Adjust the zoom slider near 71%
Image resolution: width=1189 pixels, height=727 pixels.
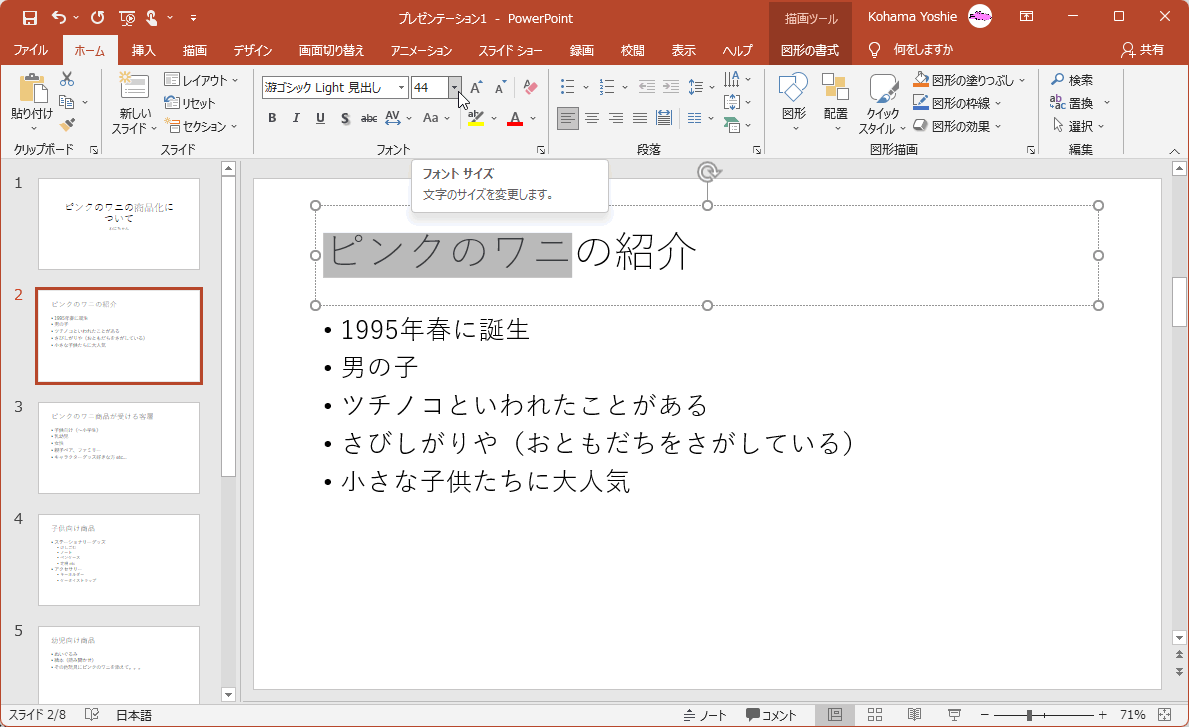click(x=1030, y=714)
